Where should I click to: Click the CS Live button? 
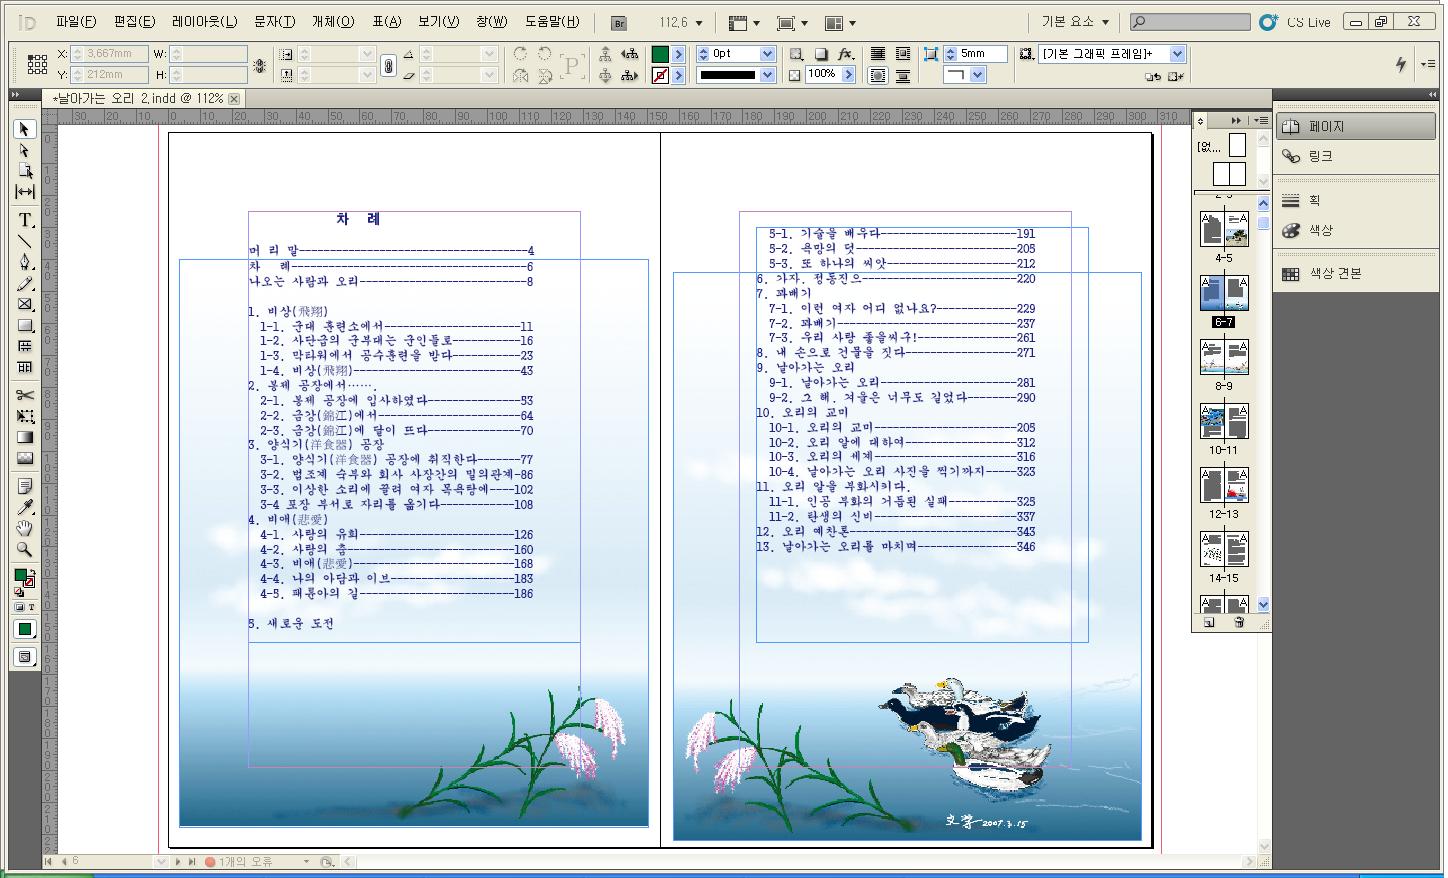(1296, 22)
